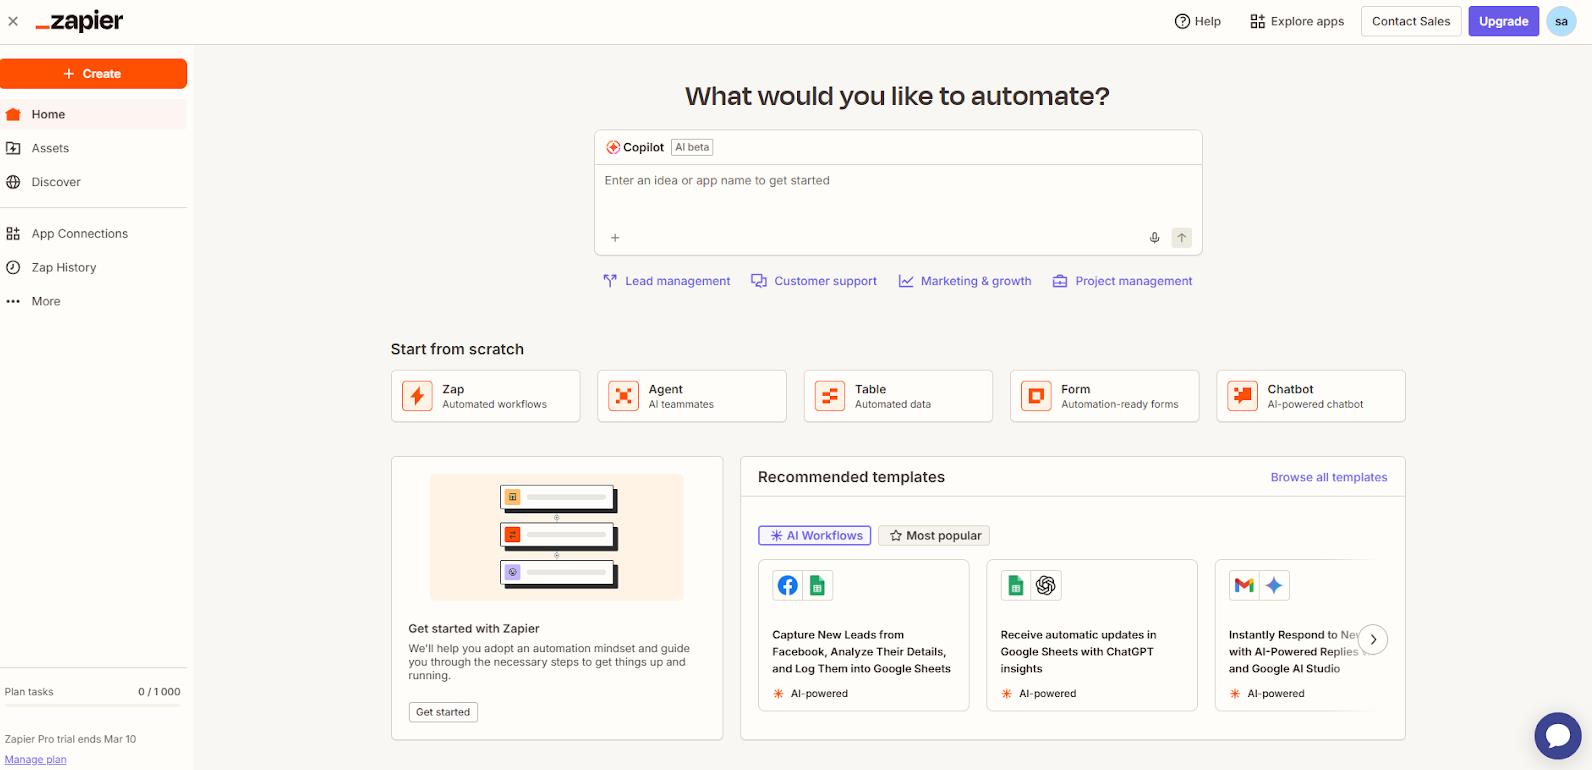Select the Customer support suggestion
Image resolution: width=1592 pixels, height=770 pixels.
tap(814, 281)
